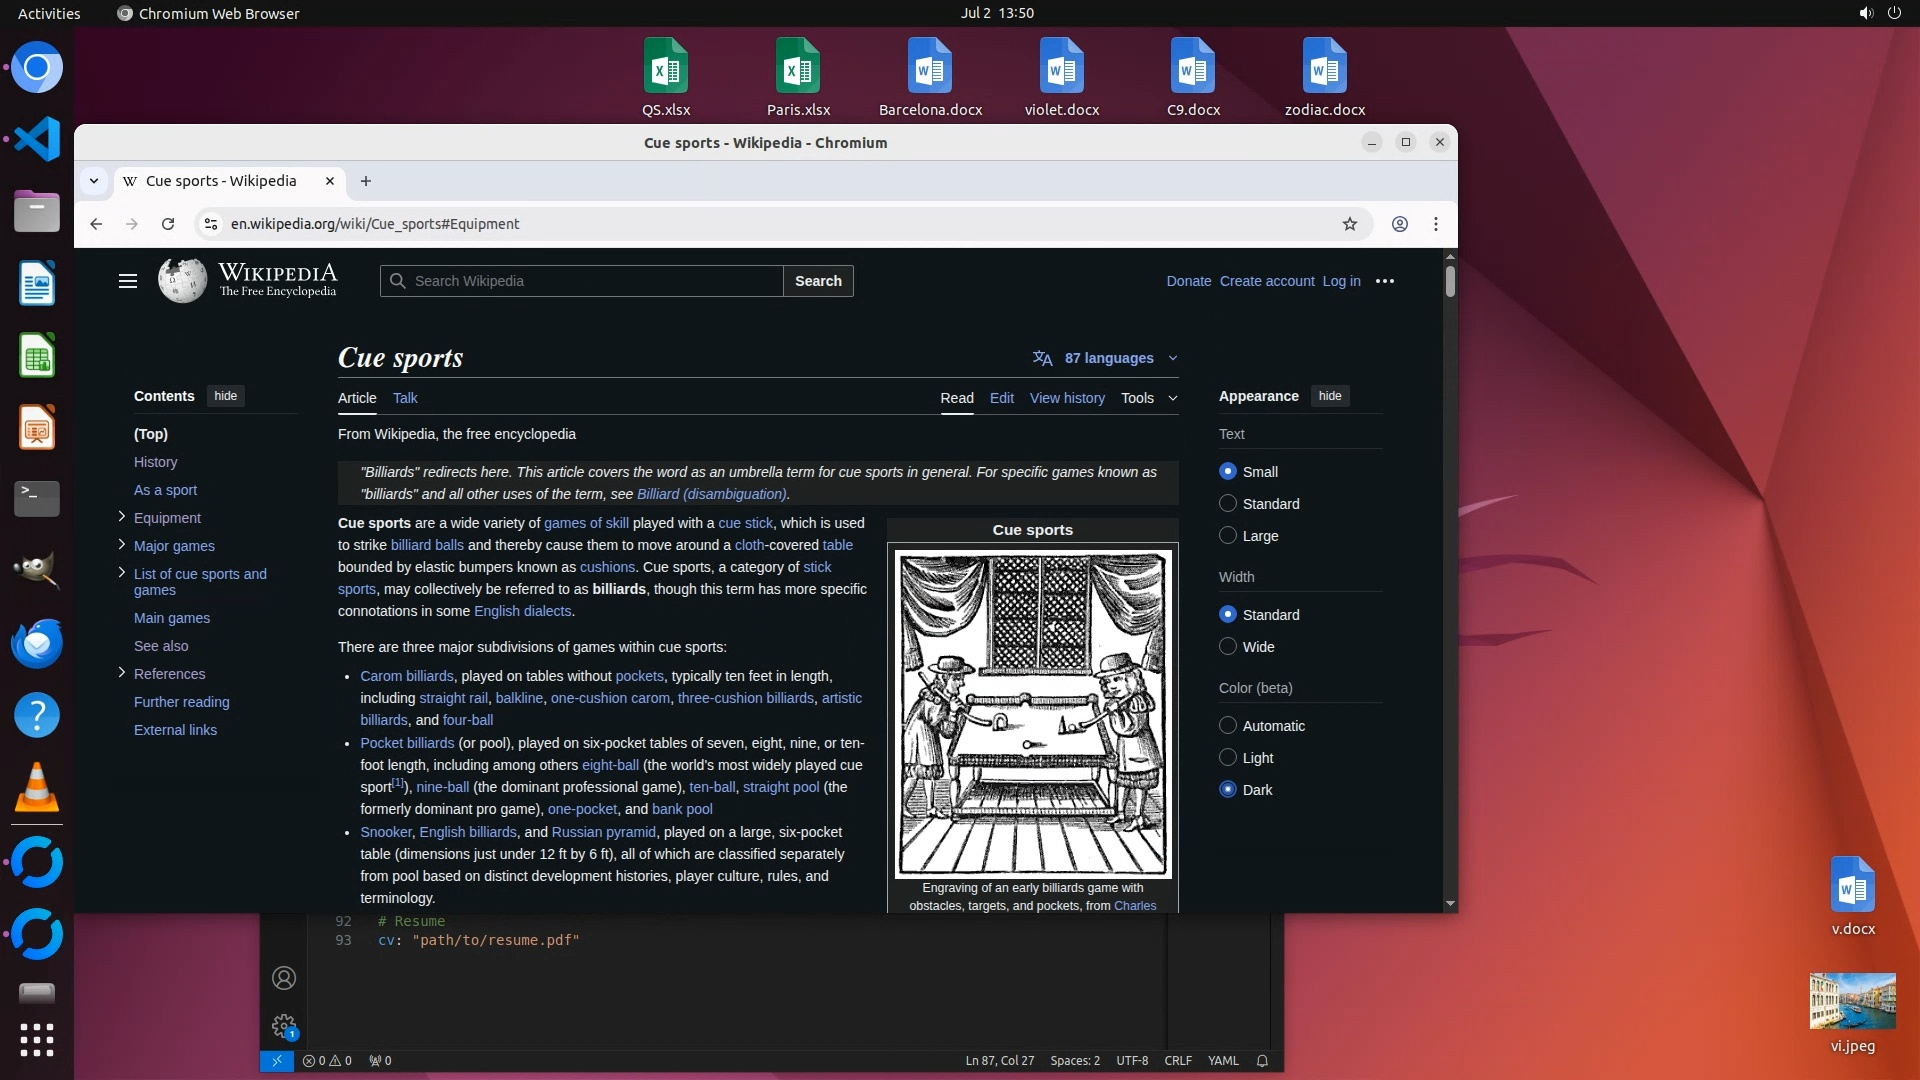Launch VLC from the Ubuntu dock
This screenshot has width=1920, height=1080.
click(37, 788)
